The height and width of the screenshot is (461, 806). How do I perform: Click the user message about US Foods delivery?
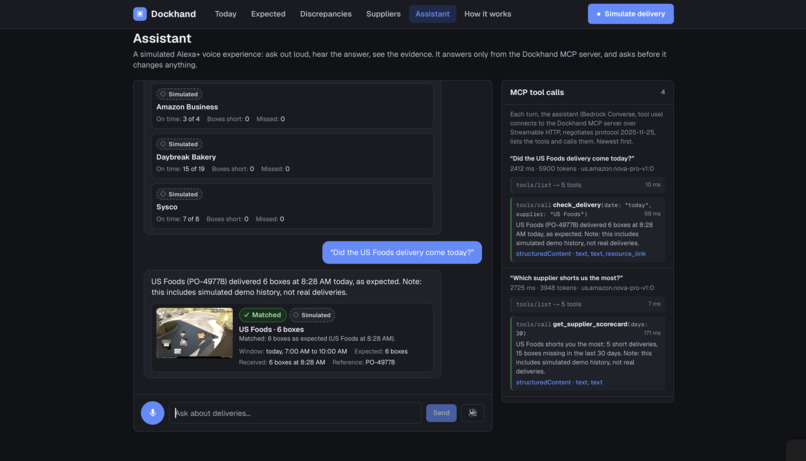[x=402, y=252]
